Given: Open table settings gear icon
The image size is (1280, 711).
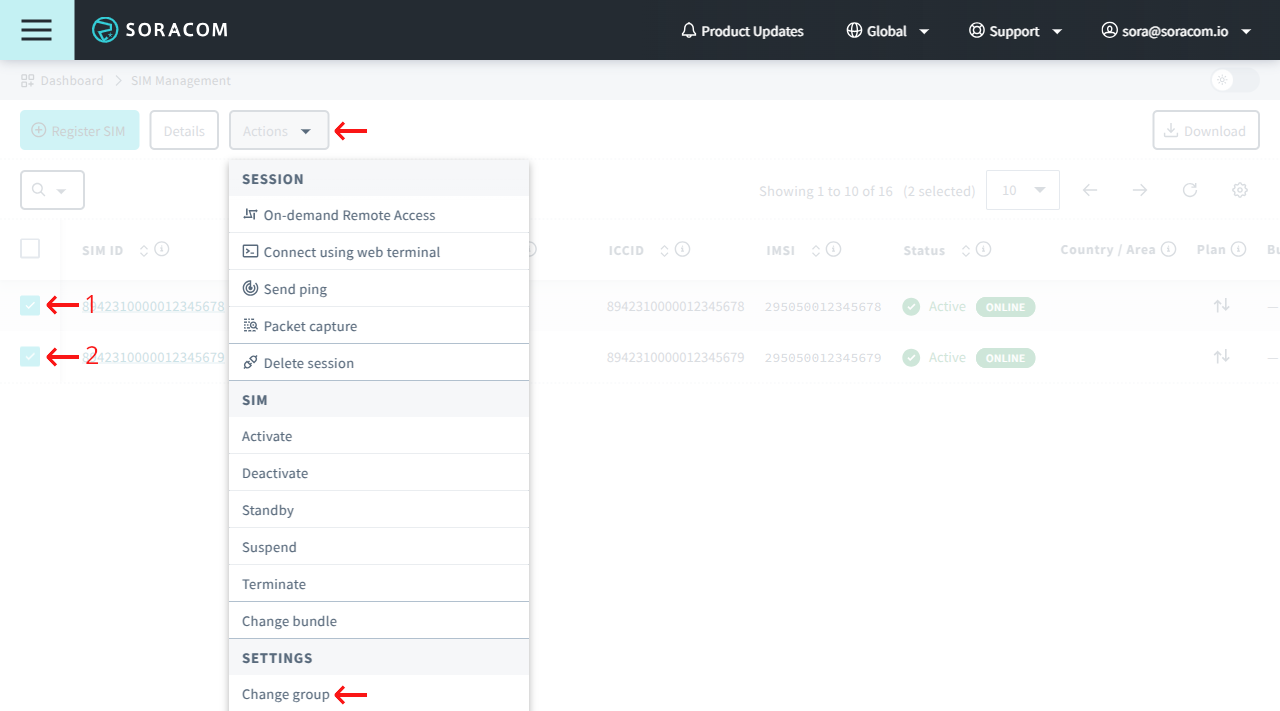Looking at the screenshot, I should click(x=1239, y=190).
